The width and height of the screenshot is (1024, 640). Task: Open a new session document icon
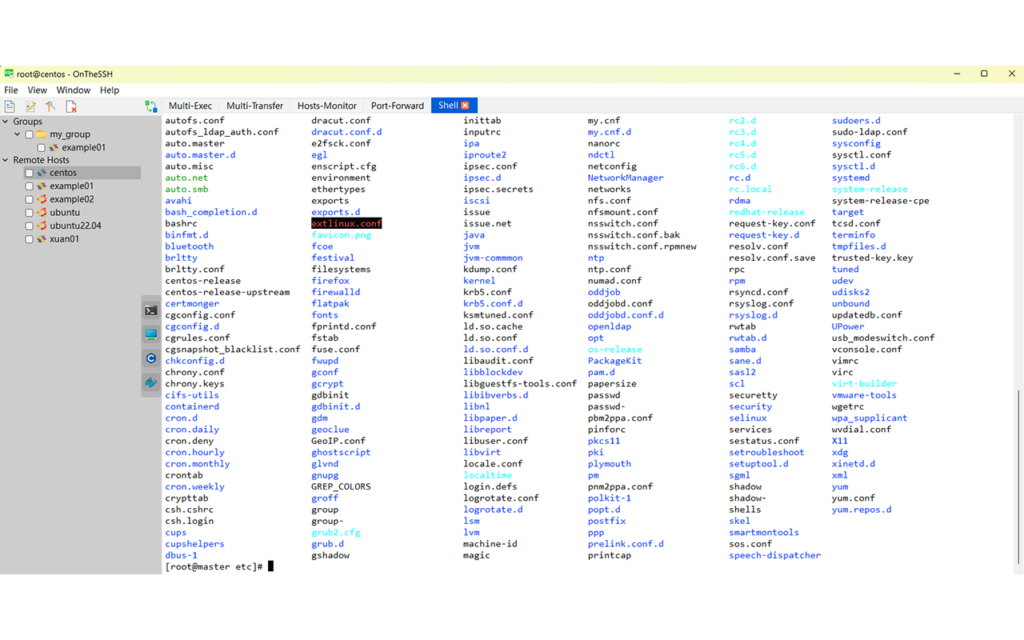pyautogui.click(x=11, y=105)
